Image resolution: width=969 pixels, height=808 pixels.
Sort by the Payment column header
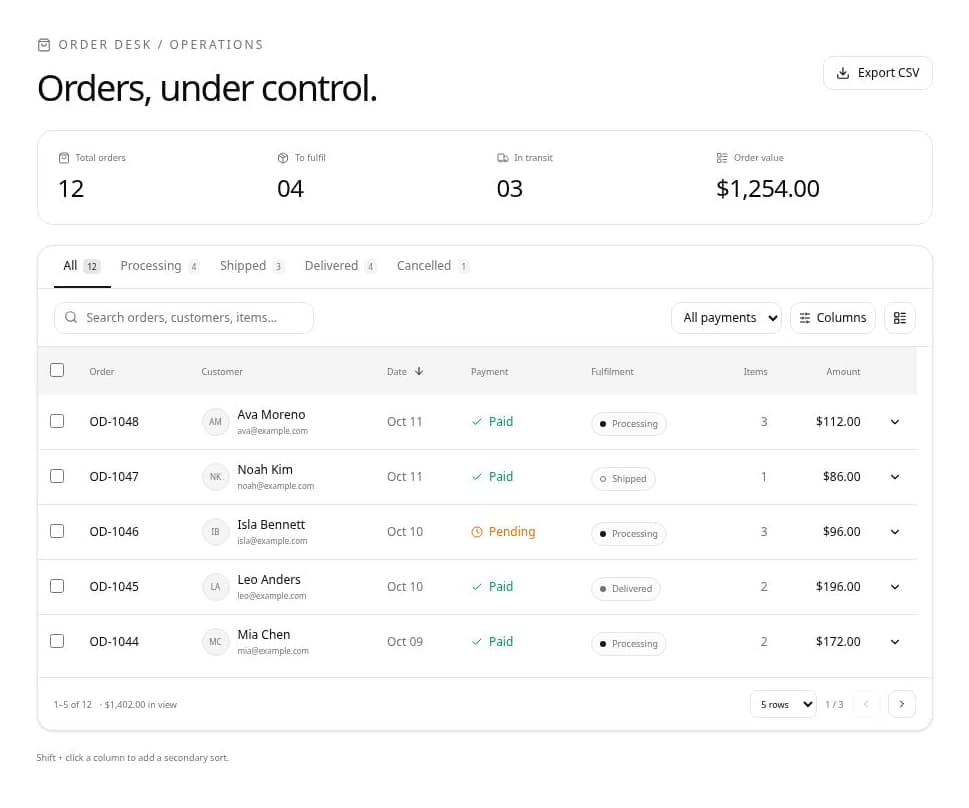pyautogui.click(x=489, y=372)
